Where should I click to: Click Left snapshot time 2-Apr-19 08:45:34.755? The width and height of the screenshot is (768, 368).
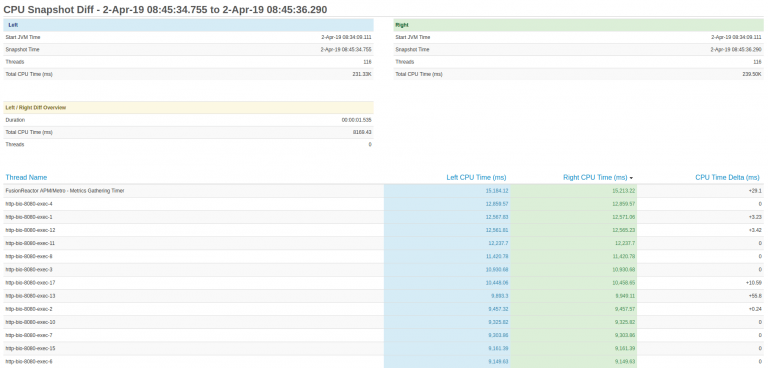coord(346,49)
